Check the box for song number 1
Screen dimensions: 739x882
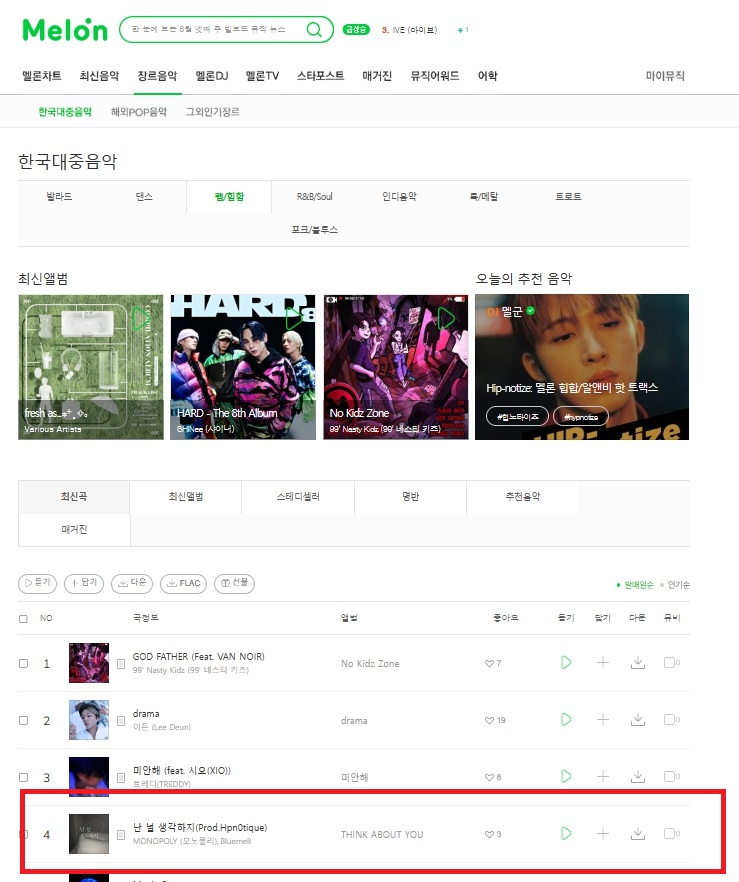tap(24, 664)
